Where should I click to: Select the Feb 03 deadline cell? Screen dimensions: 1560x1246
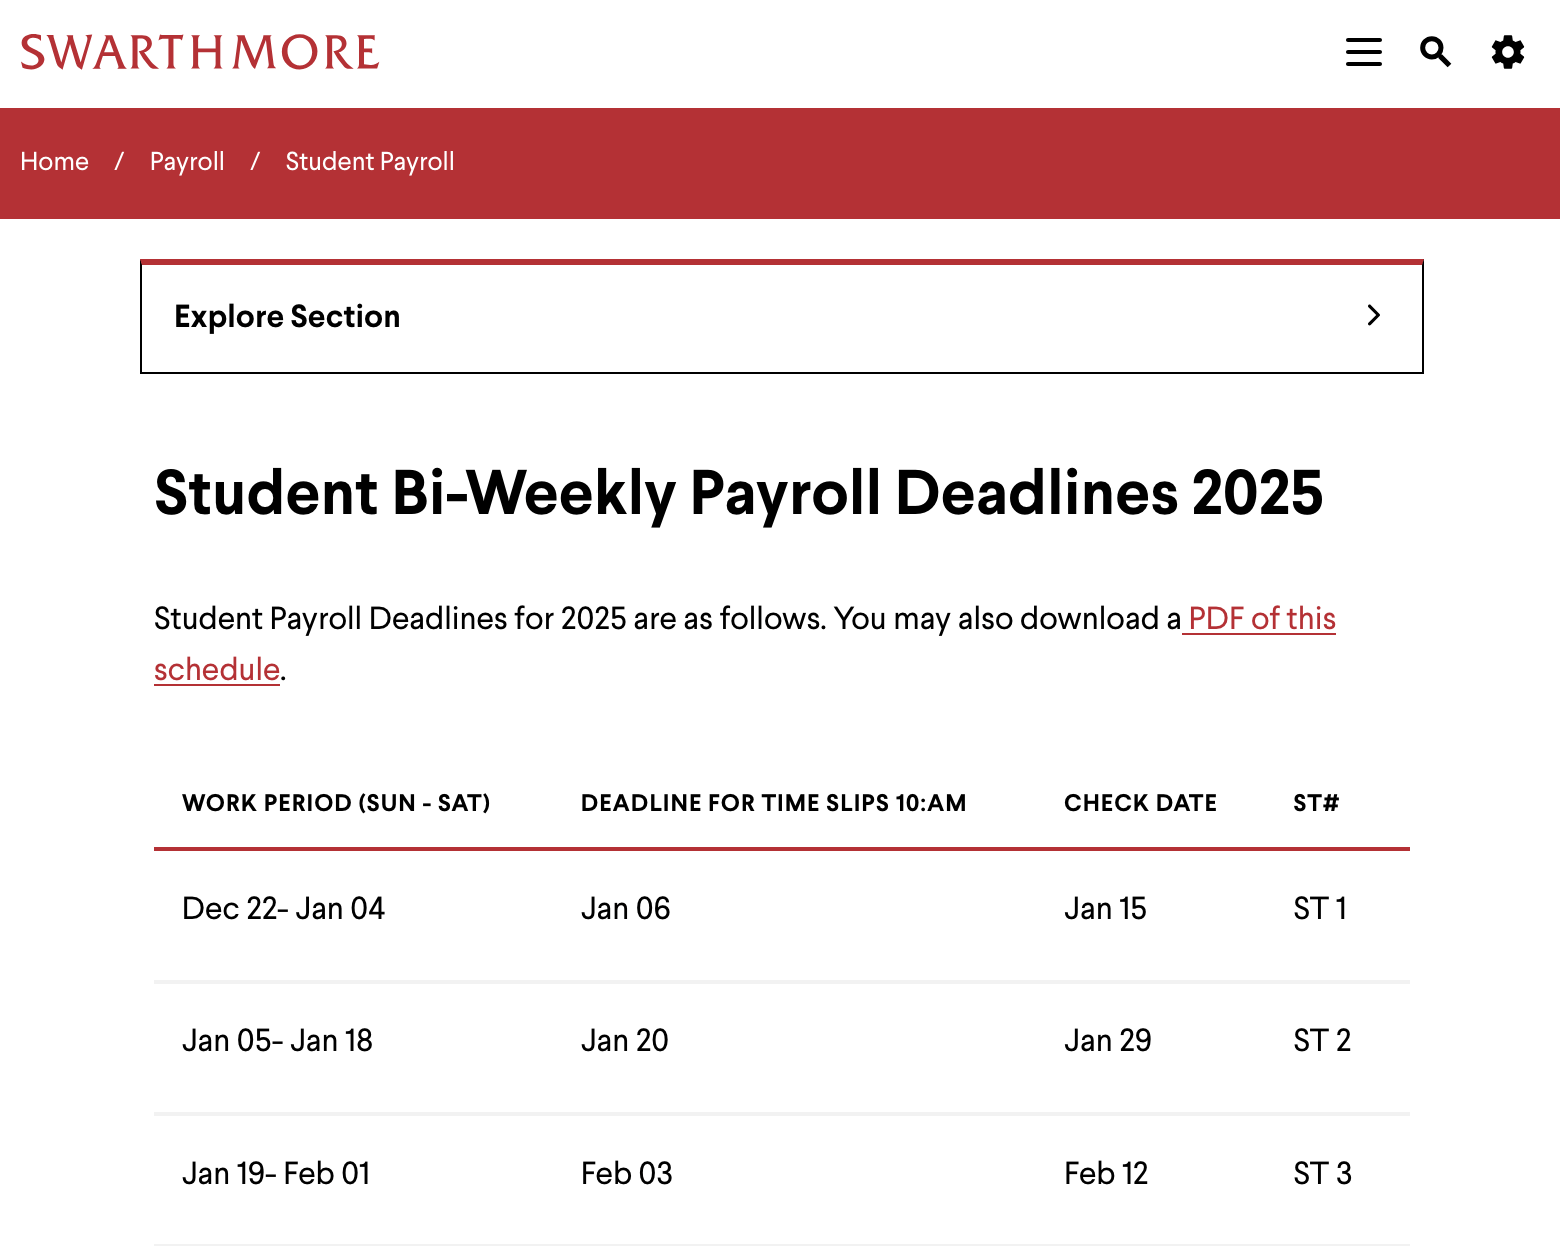click(x=626, y=1173)
